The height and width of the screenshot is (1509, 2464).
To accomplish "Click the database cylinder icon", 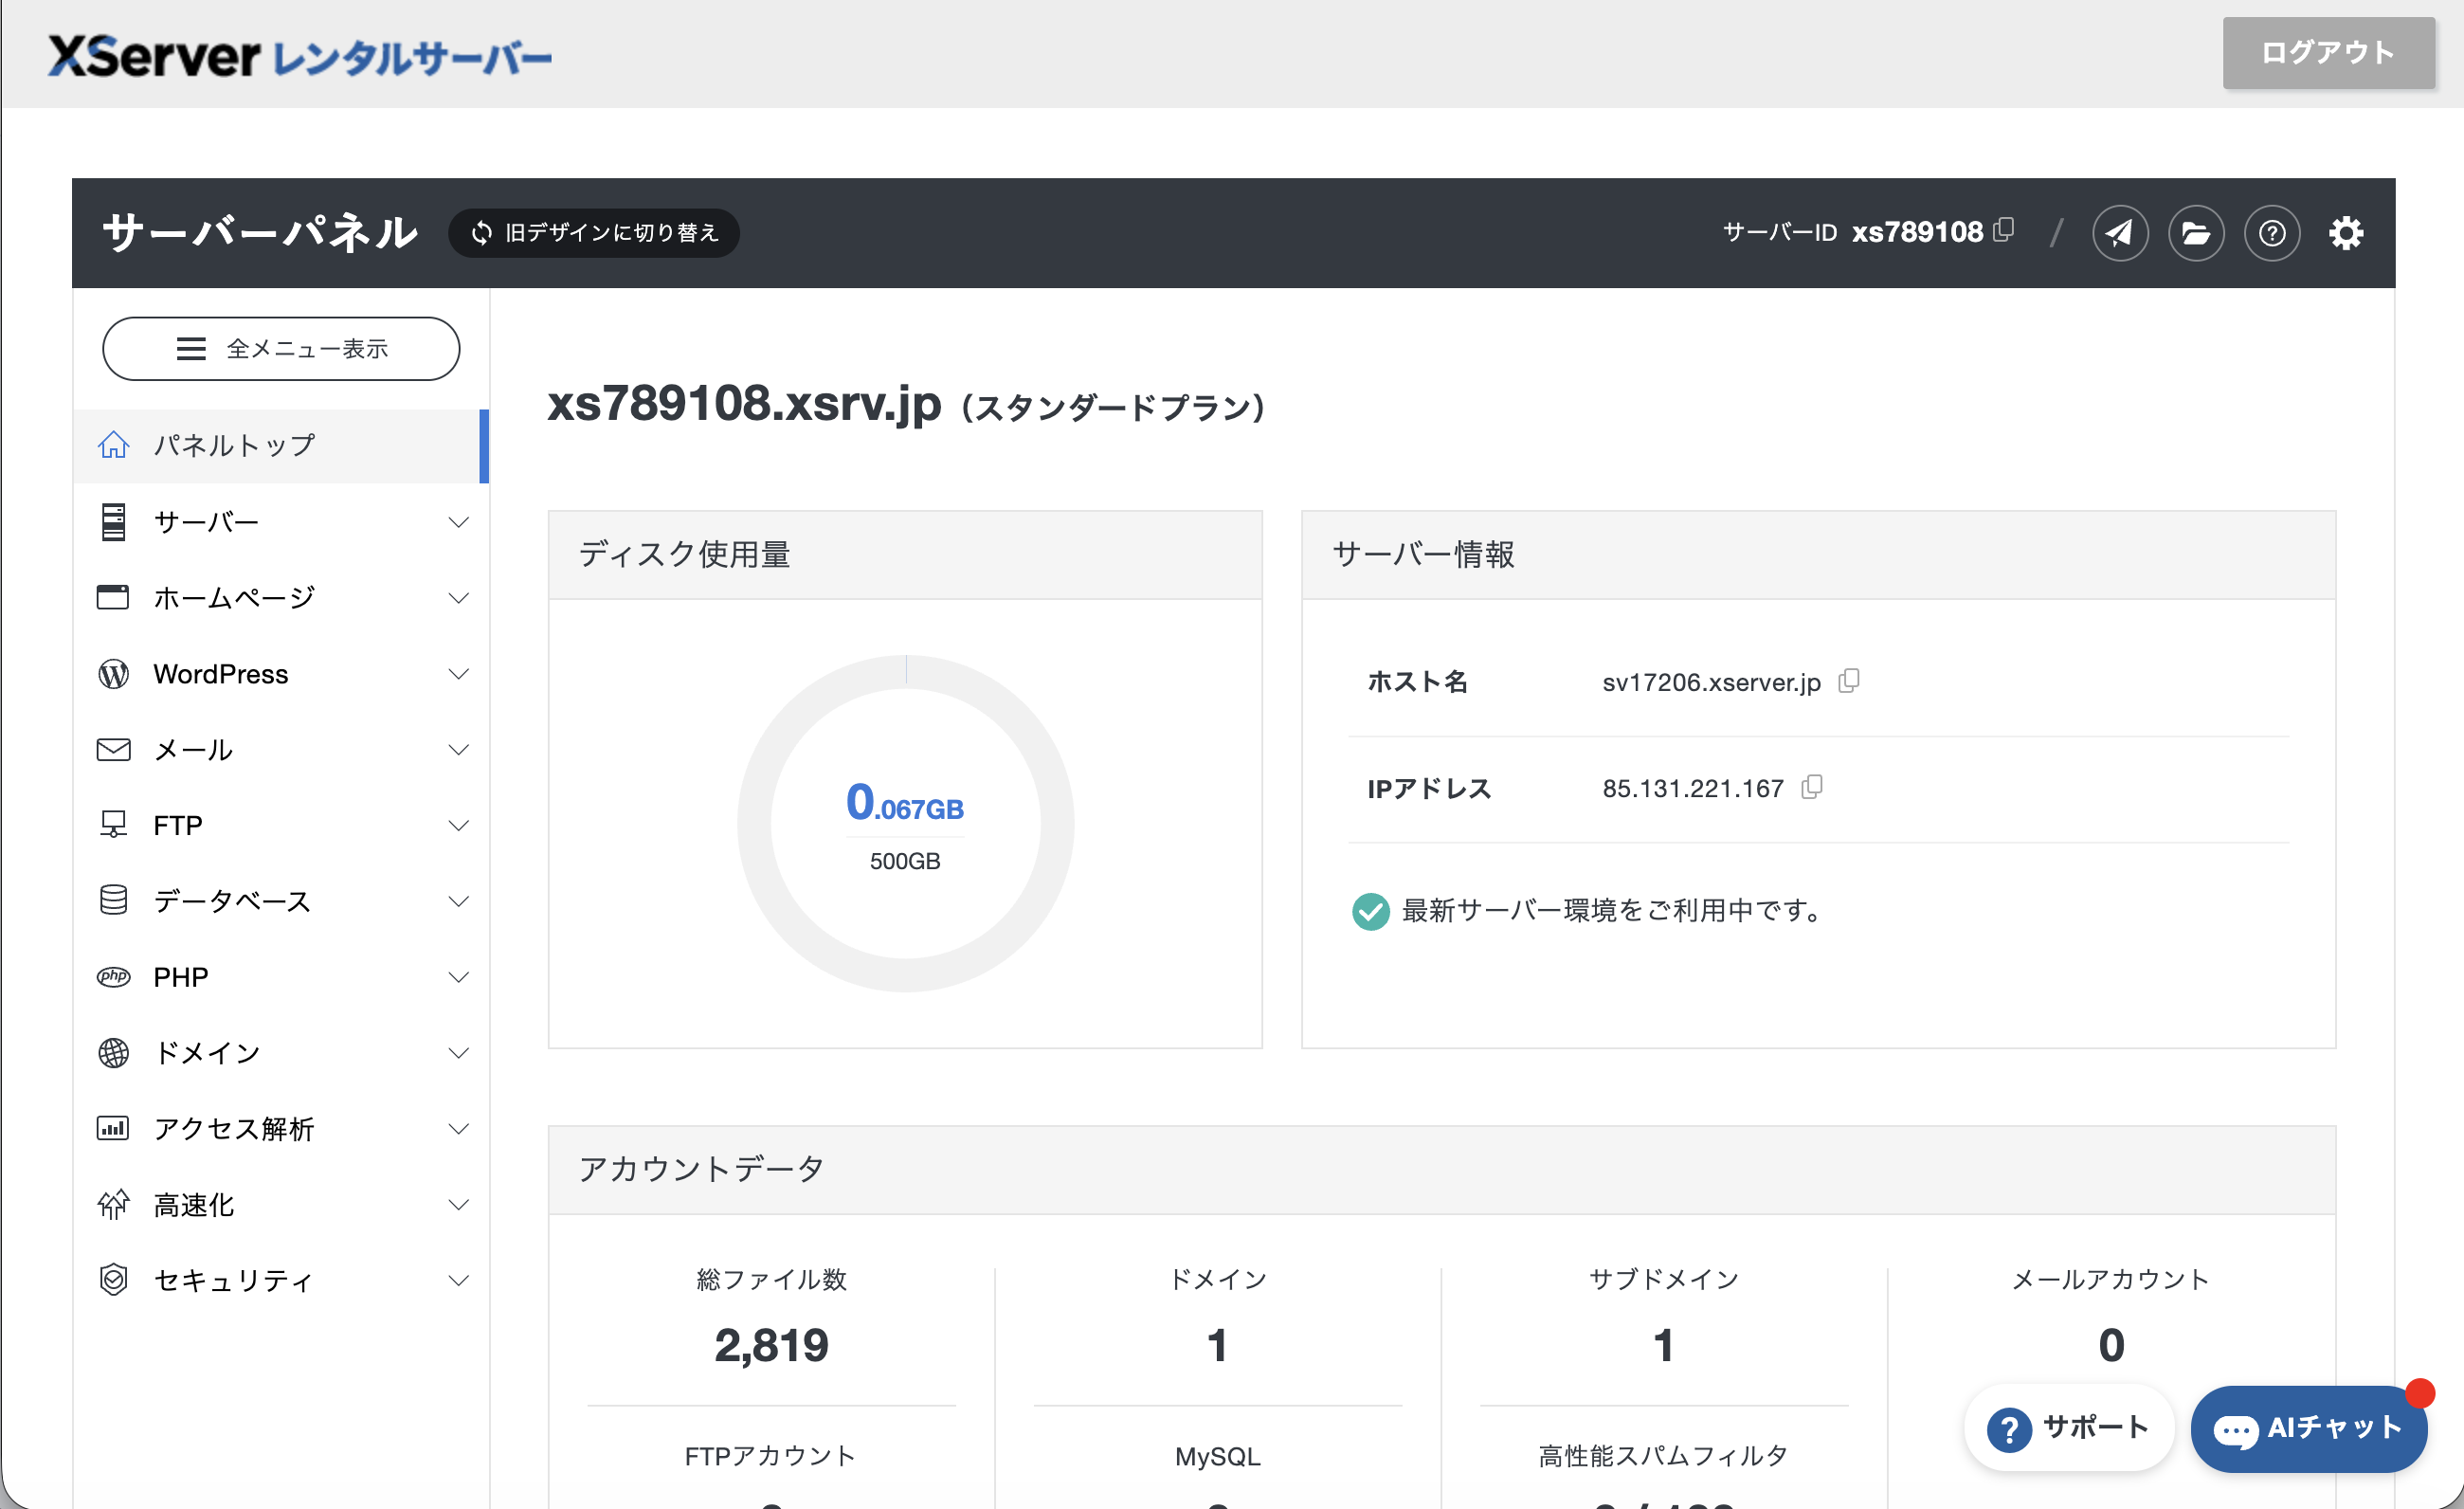I will [x=113, y=900].
